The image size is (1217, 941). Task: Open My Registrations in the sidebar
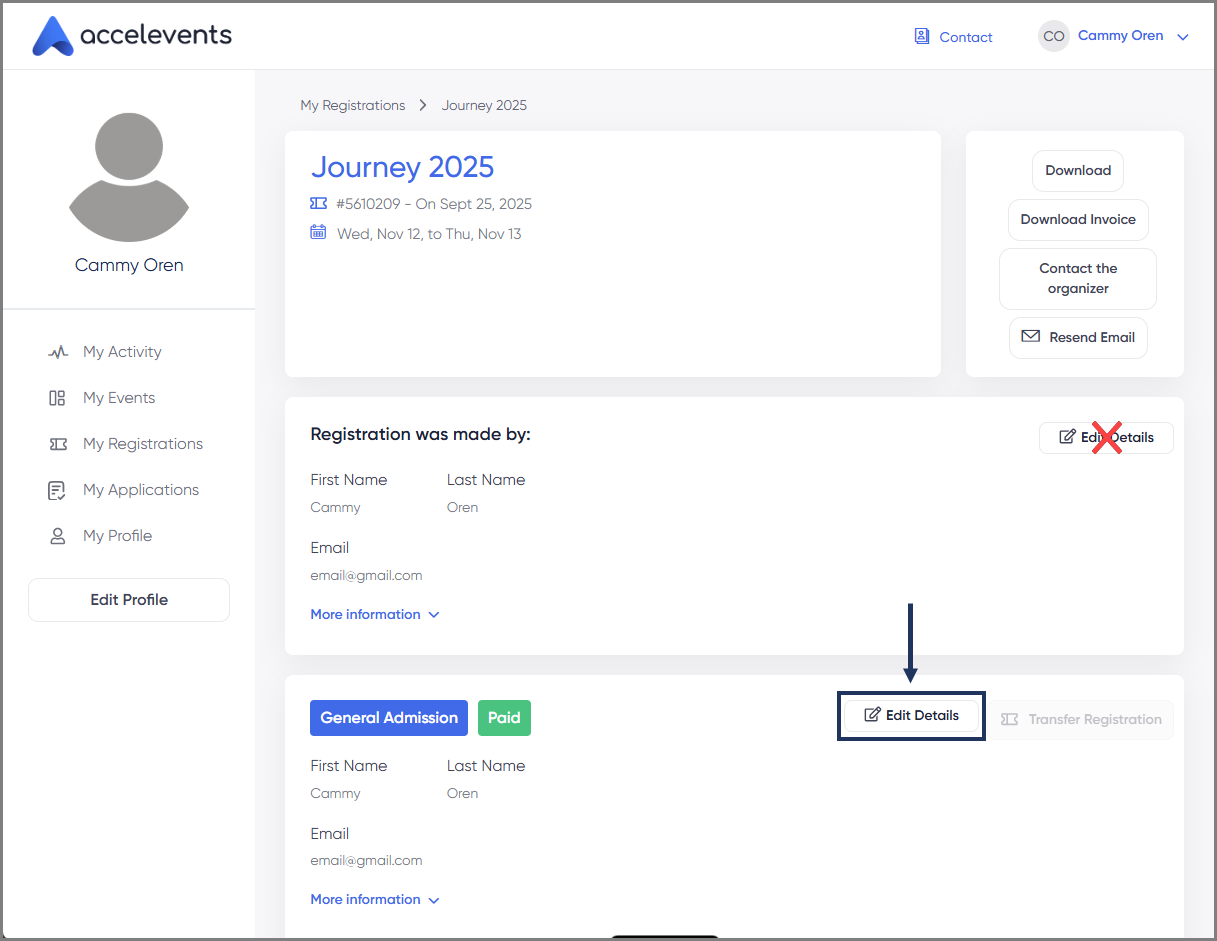(142, 444)
